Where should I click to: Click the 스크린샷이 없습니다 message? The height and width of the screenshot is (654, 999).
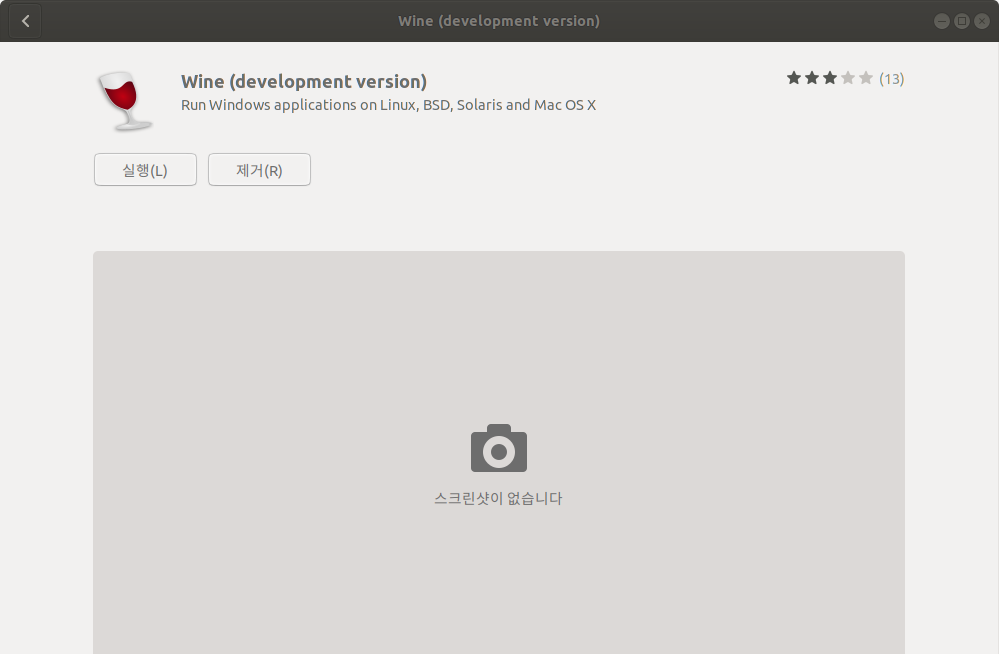coord(498,498)
